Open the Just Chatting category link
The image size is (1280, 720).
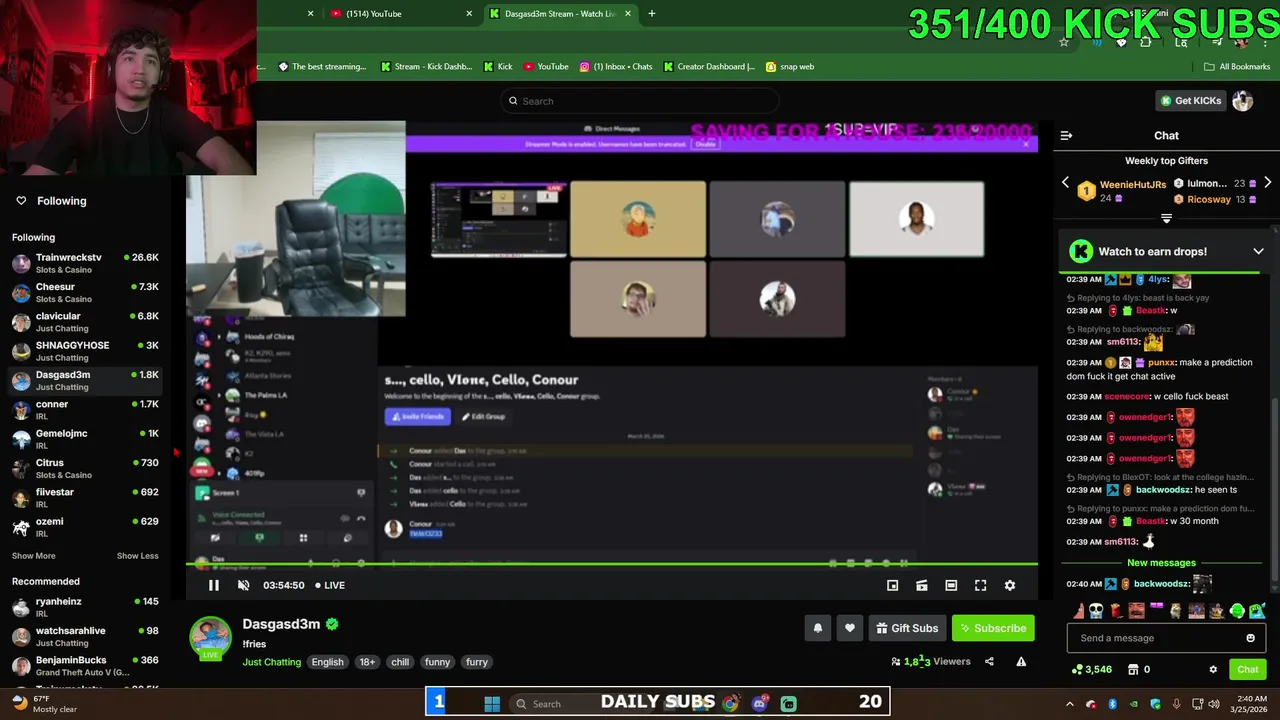[271, 662]
